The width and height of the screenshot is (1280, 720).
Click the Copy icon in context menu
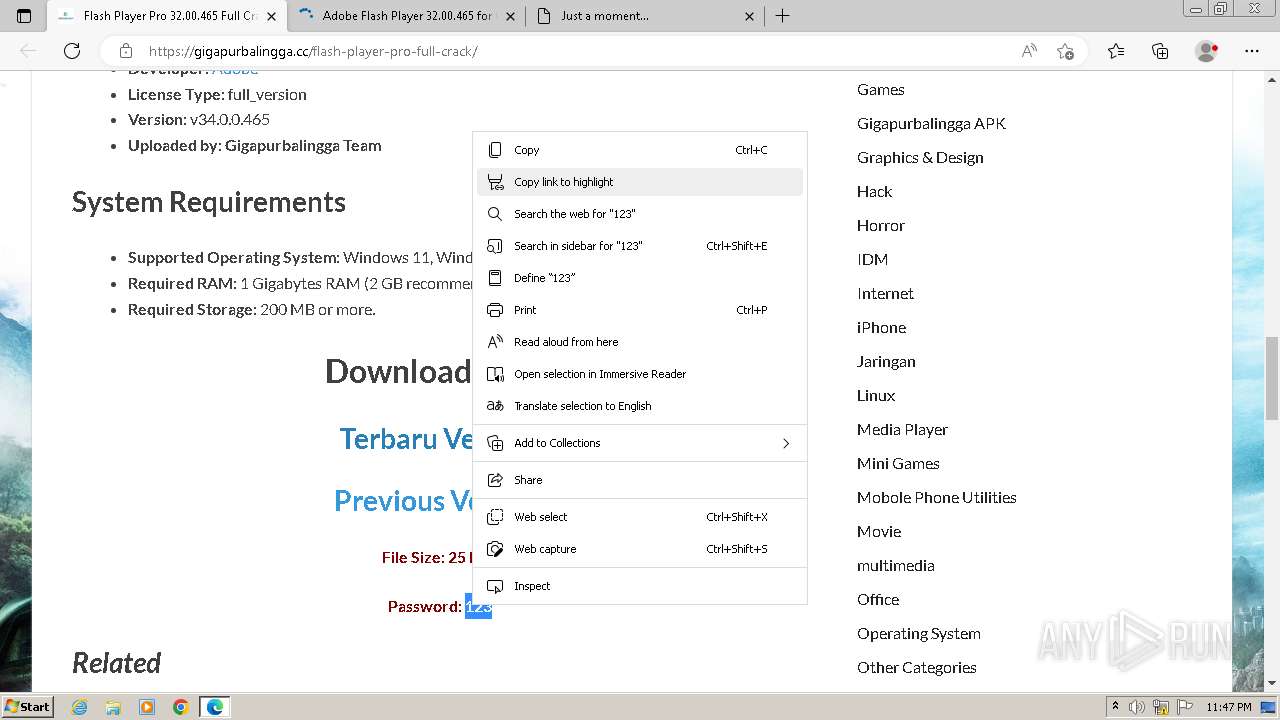[x=494, y=150]
